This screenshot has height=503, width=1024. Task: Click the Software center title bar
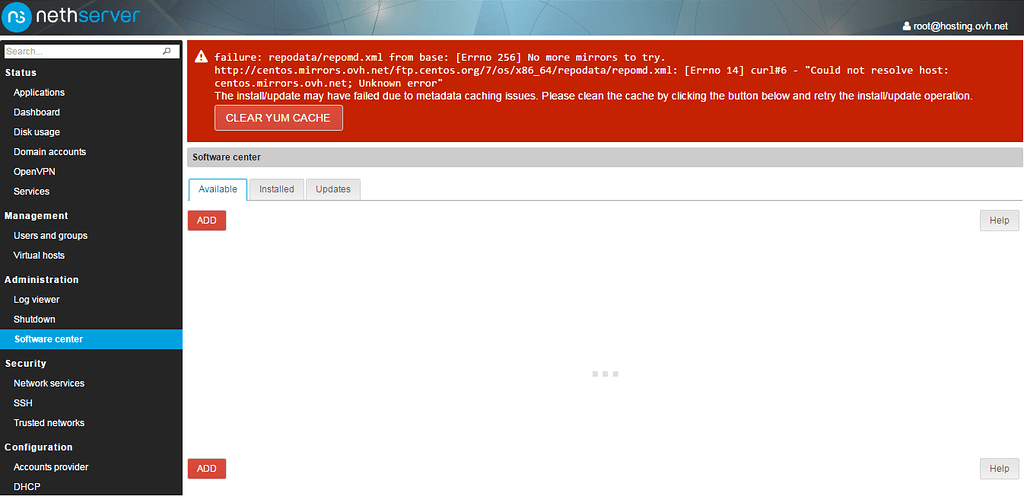click(x=605, y=157)
